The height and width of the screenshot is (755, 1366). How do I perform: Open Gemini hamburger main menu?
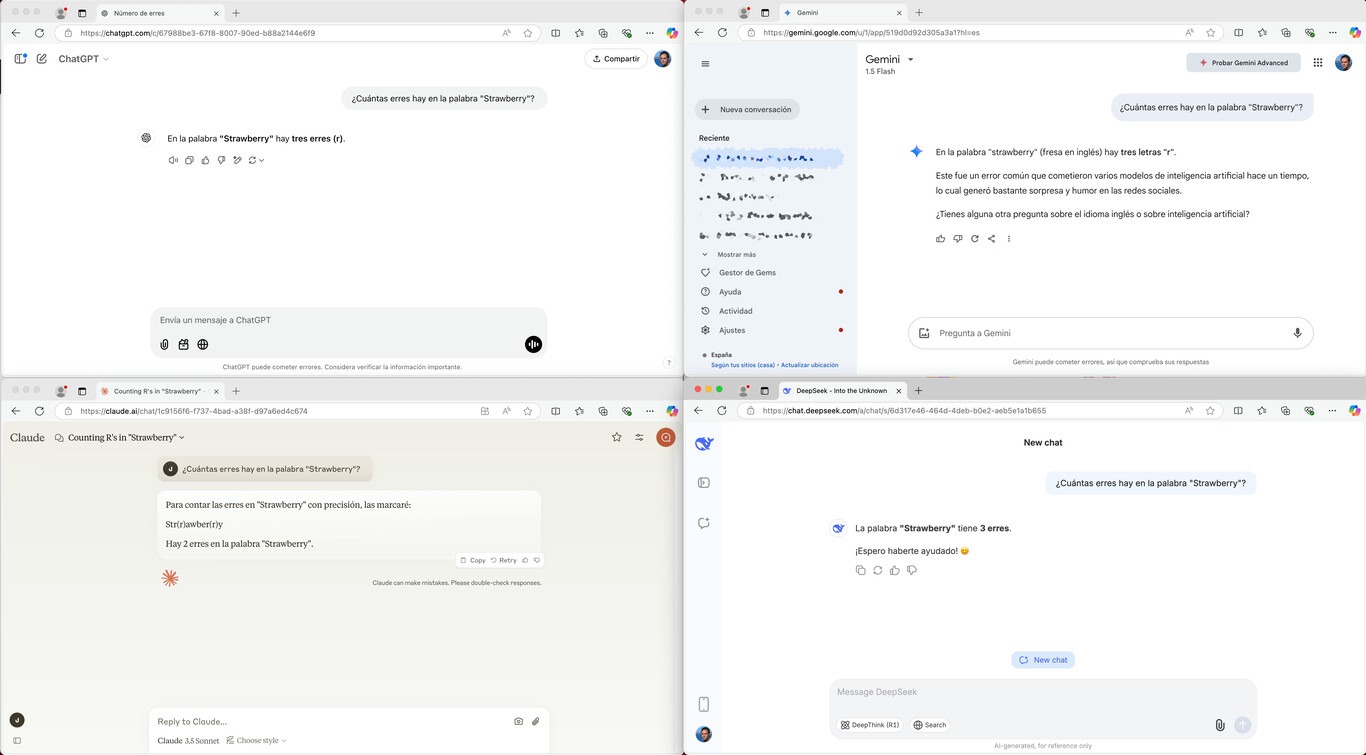coord(705,64)
